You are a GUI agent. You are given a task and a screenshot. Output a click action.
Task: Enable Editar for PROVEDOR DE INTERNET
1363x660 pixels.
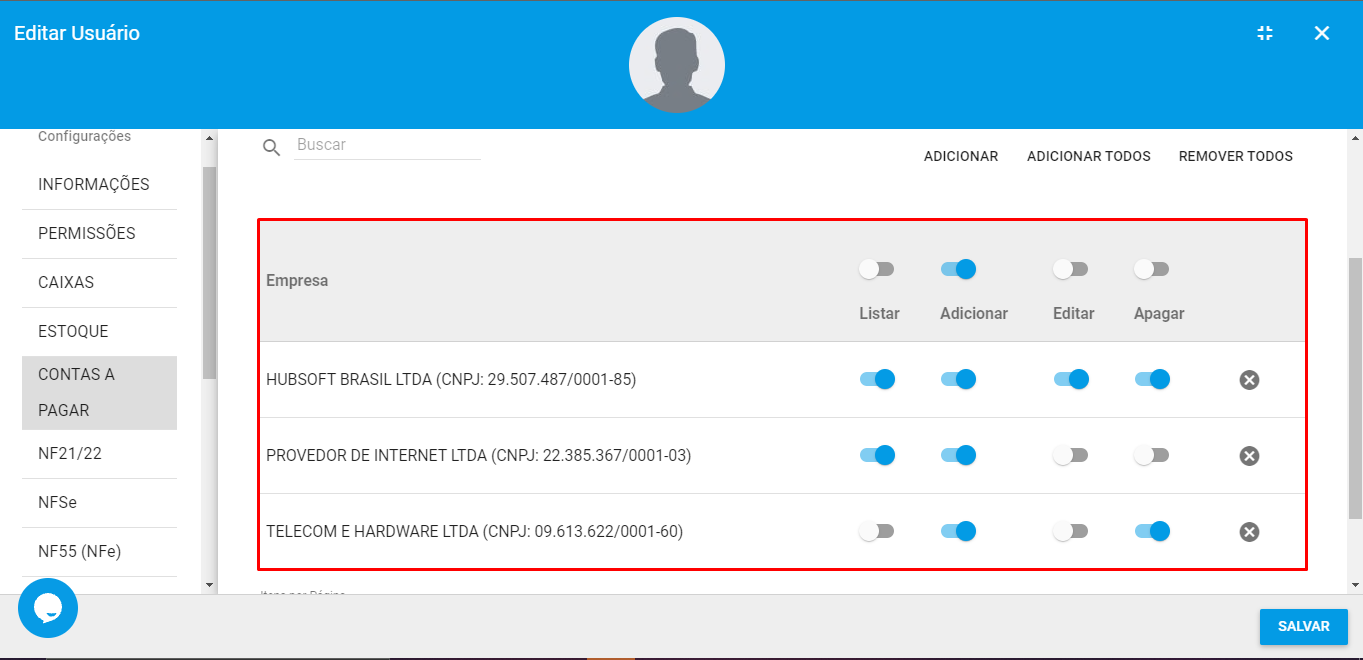pyautogui.click(x=1070, y=455)
